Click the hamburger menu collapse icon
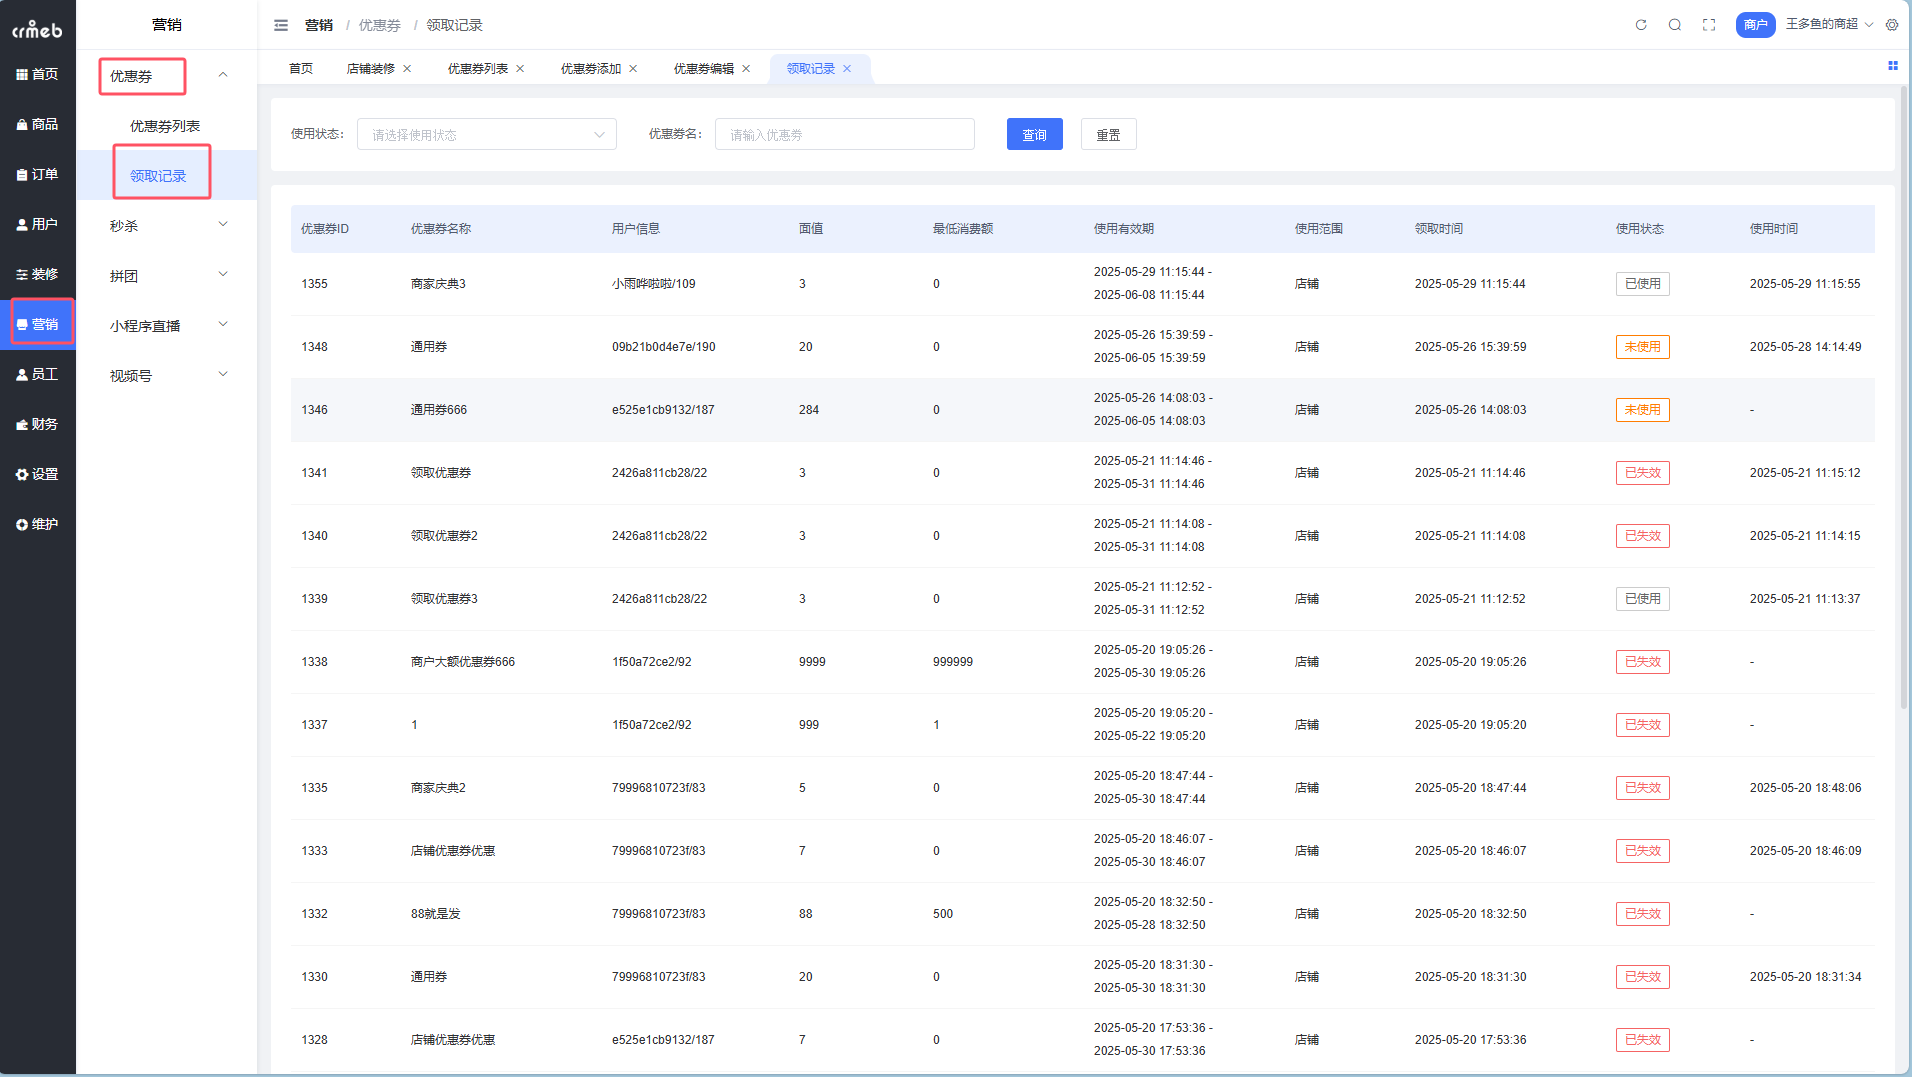This screenshot has height=1077, width=1912. (281, 25)
